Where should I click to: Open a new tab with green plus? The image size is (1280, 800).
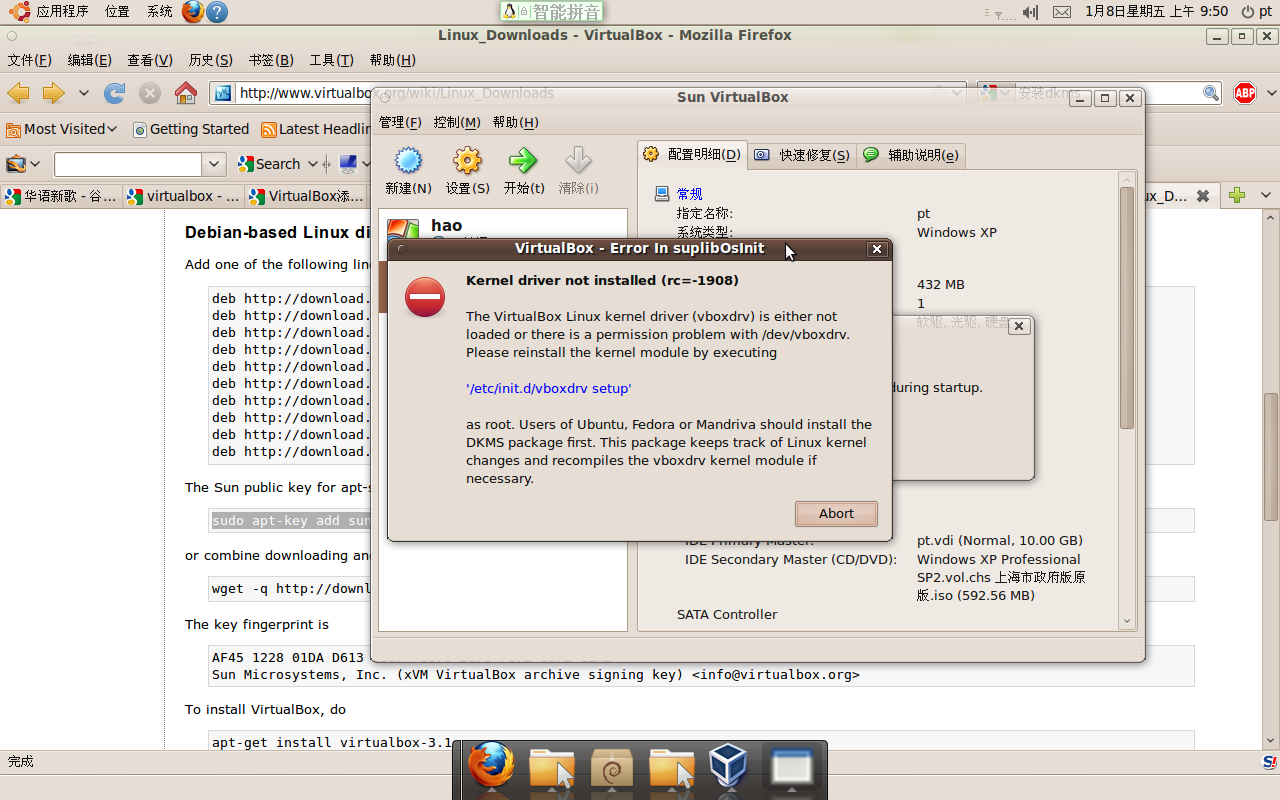(1237, 195)
